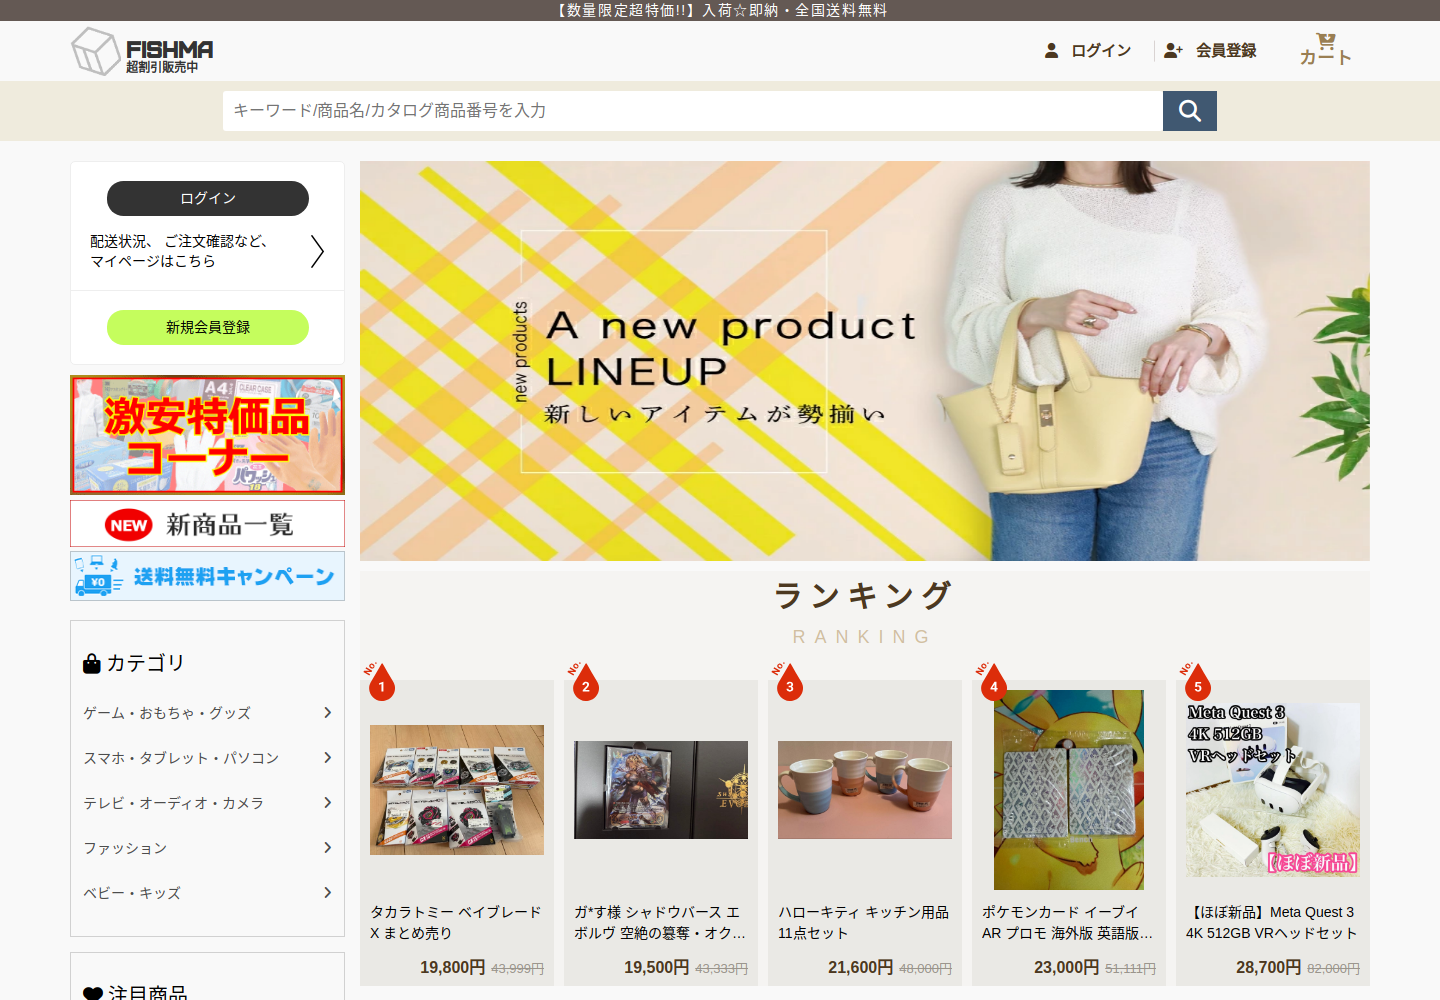Expand the ファッション category chevron
This screenshot has width=1440, height=1000.
point(327,847)
